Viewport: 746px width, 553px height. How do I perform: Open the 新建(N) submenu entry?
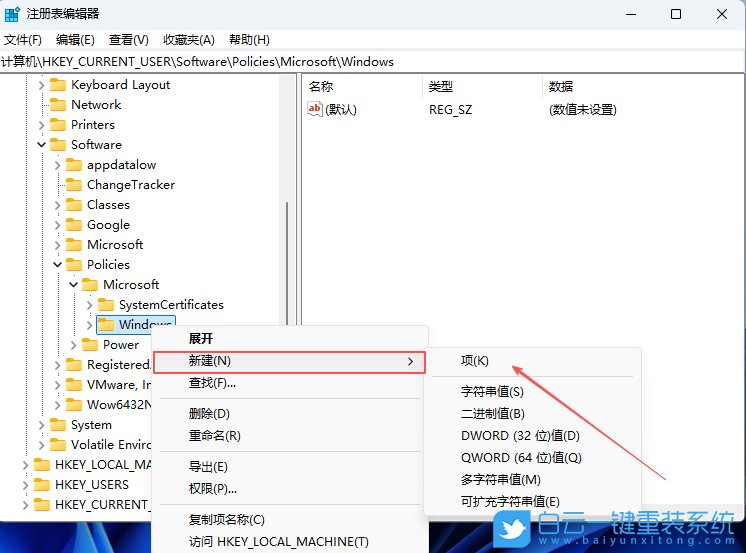point(289,361)
